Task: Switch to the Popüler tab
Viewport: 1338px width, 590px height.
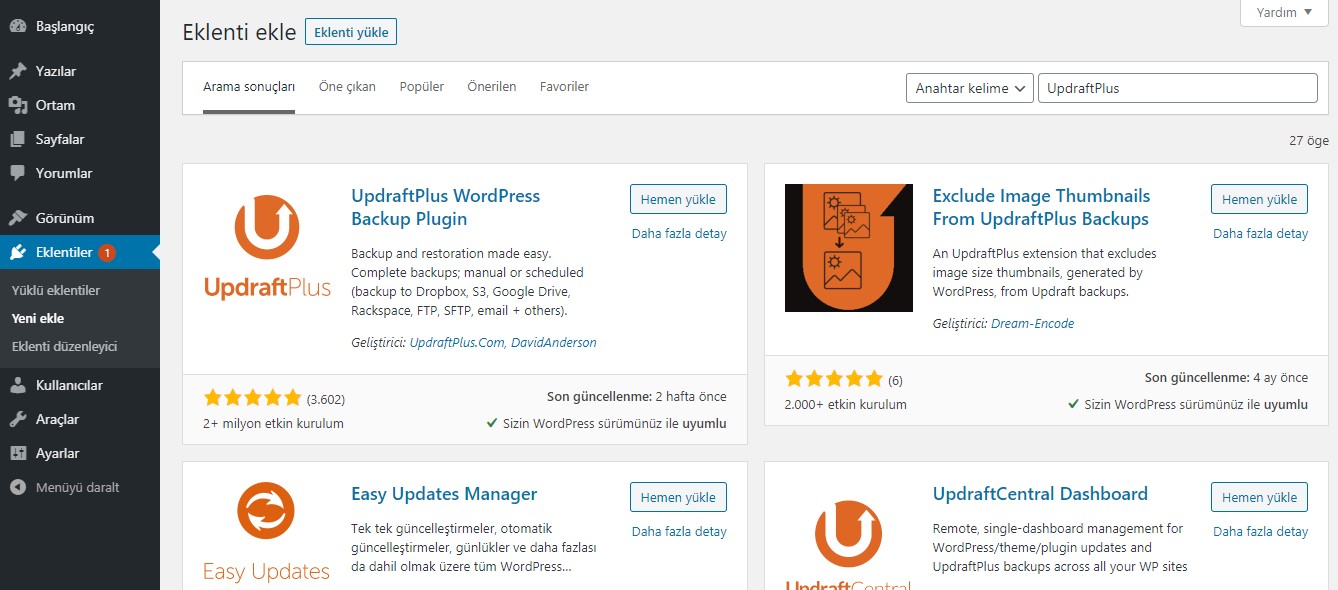Action: [422, 87]
